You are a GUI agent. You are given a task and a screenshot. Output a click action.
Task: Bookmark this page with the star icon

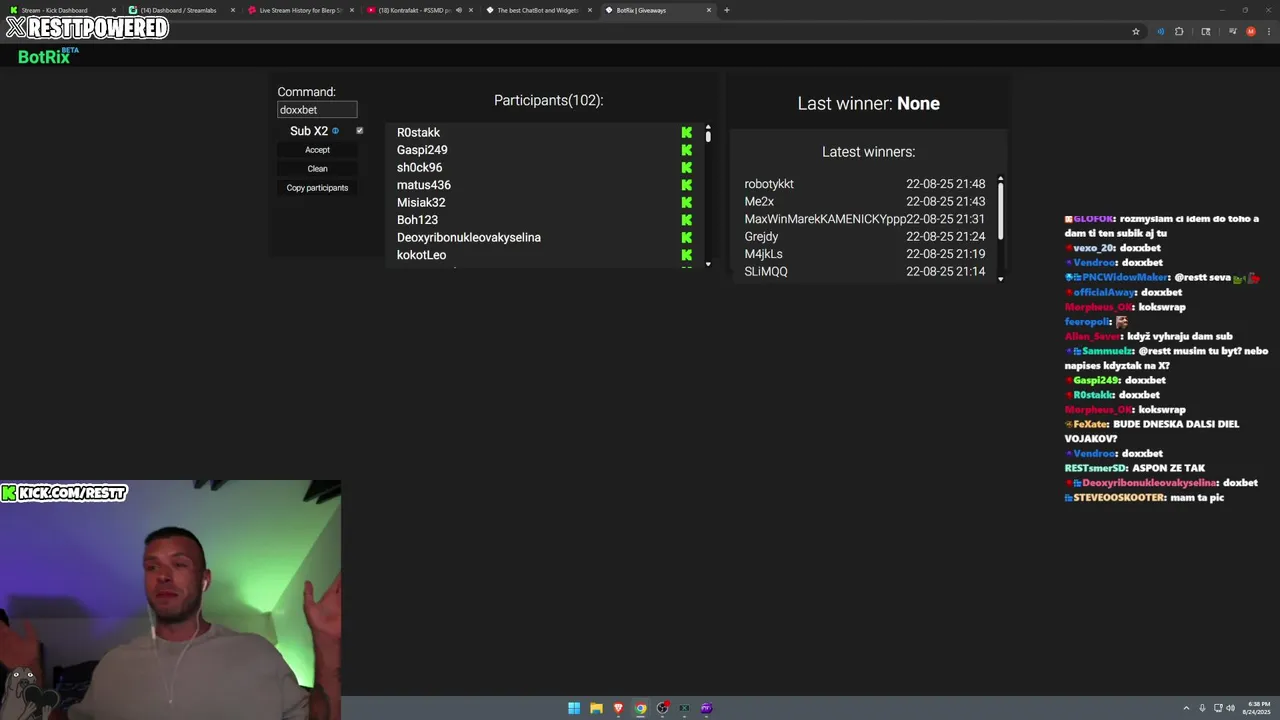click(1136, 31)
